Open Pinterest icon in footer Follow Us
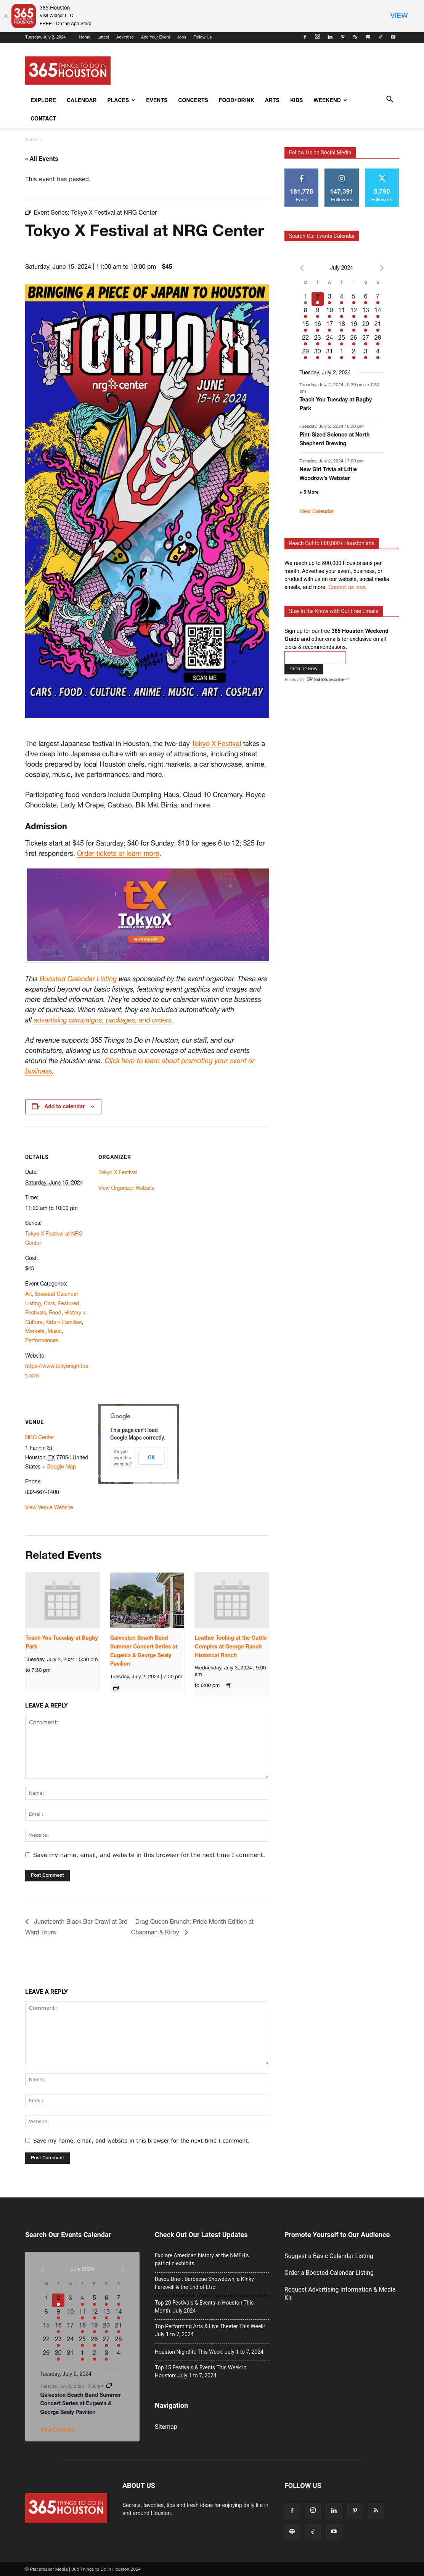Screen dimensions: 424x2576 [x=355, y=2510]
